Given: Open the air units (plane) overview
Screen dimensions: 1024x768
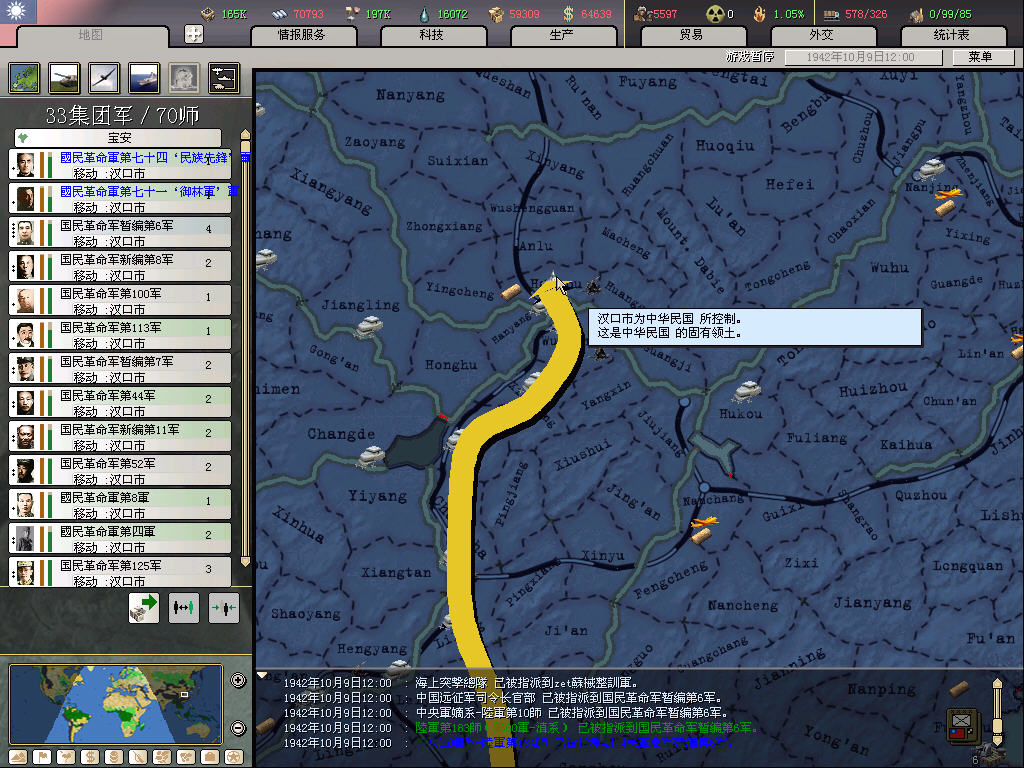Looking at the screenshot, I should 103,77.
